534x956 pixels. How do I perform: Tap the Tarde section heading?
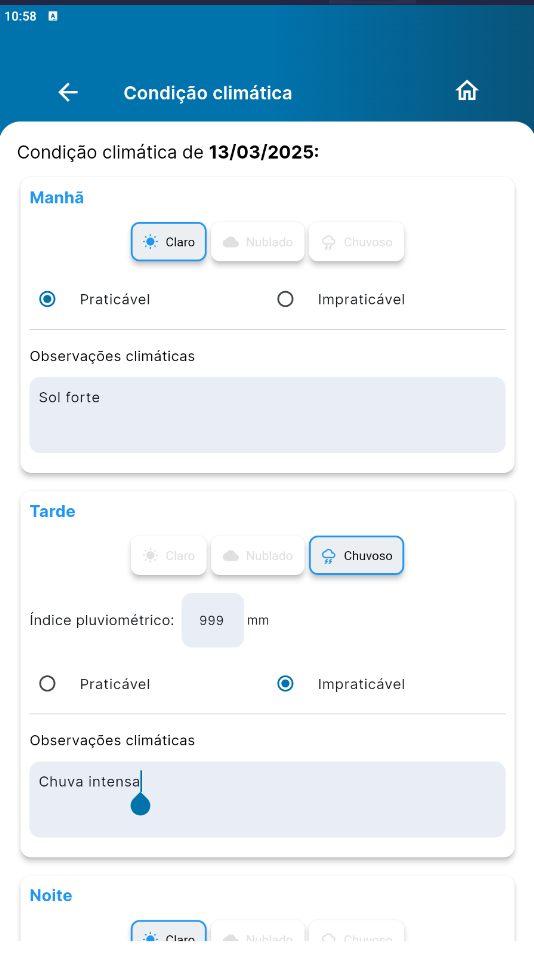click(52, 511)
